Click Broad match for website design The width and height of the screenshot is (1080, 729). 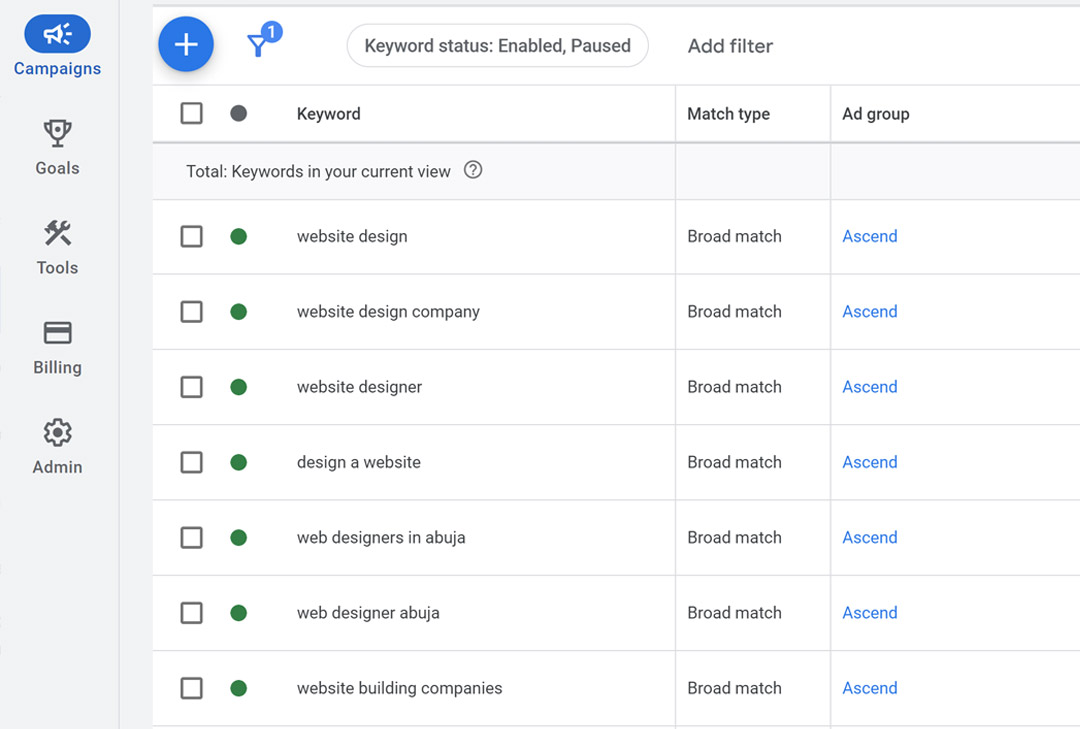[734, 236]
